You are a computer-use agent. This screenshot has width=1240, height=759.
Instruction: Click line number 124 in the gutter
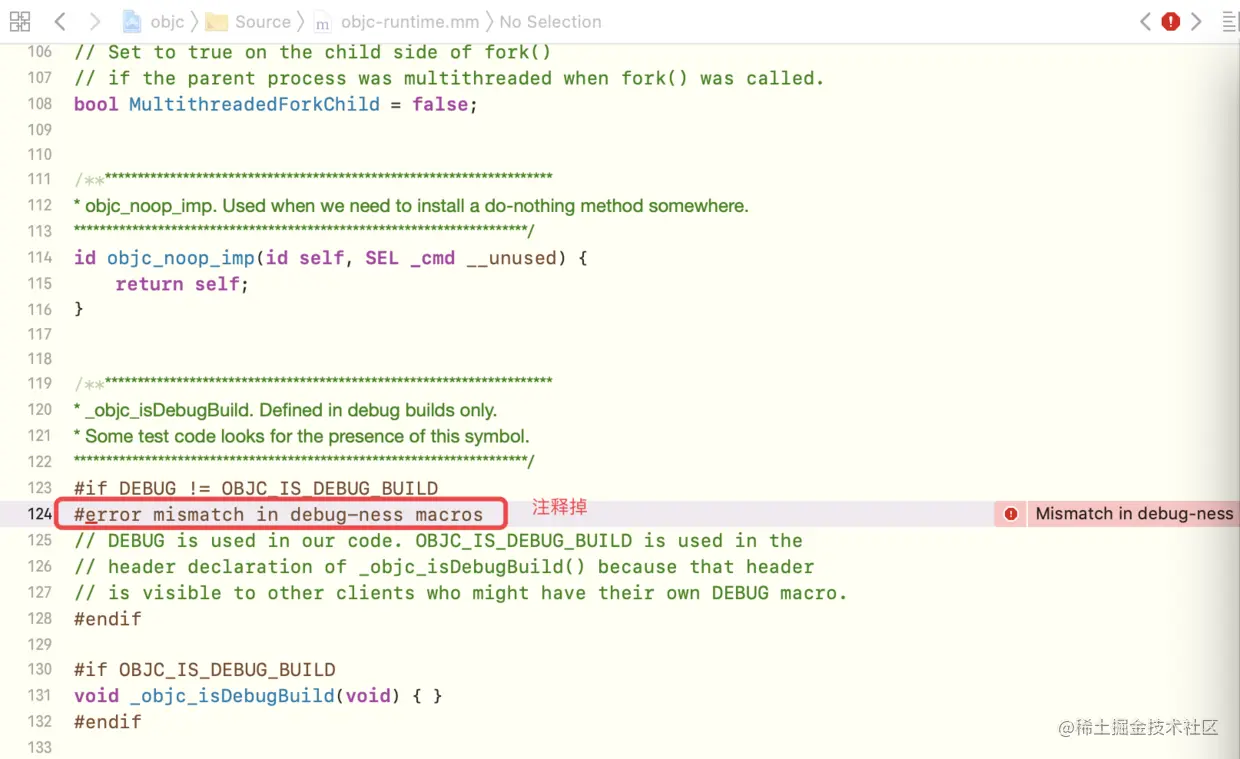(39, 514)
